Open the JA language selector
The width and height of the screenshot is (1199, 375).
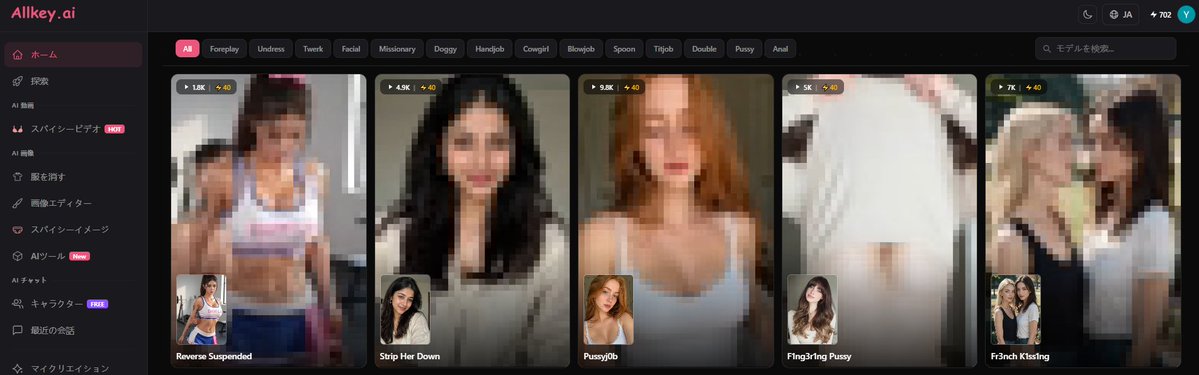(1120, 15)
